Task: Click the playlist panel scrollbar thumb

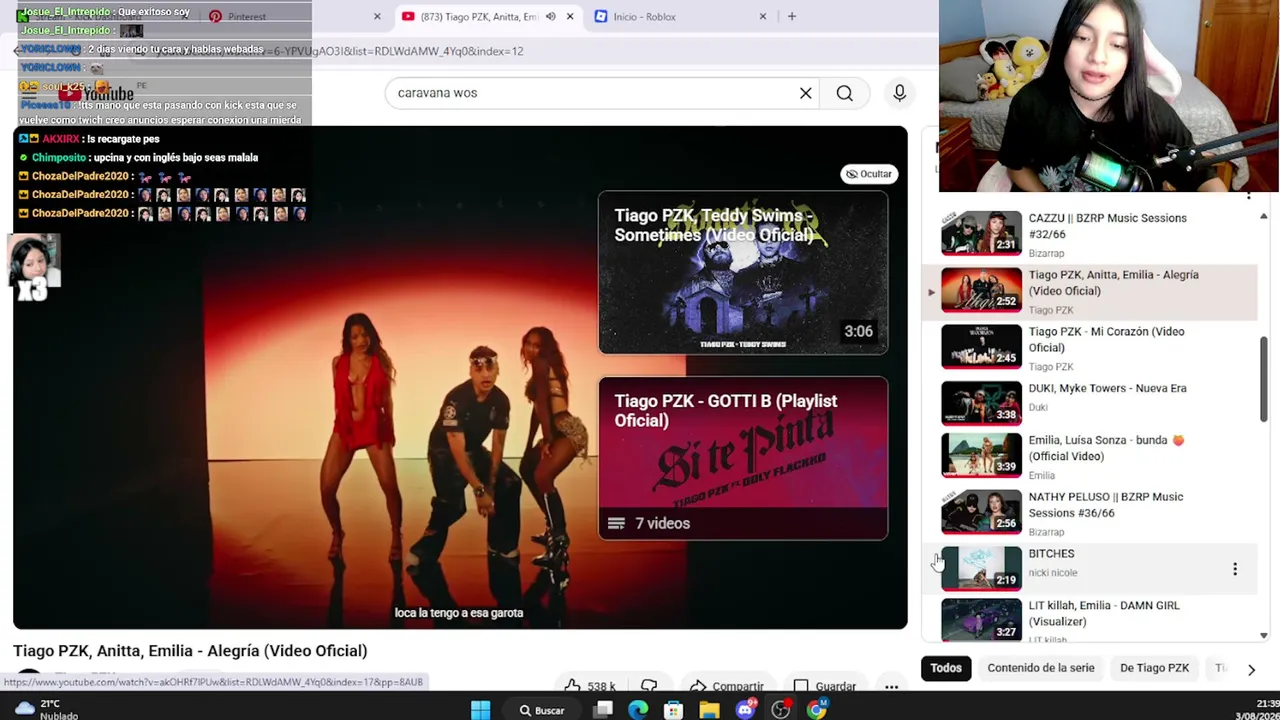Action: pyautogui.click(x=1264, y=379)
